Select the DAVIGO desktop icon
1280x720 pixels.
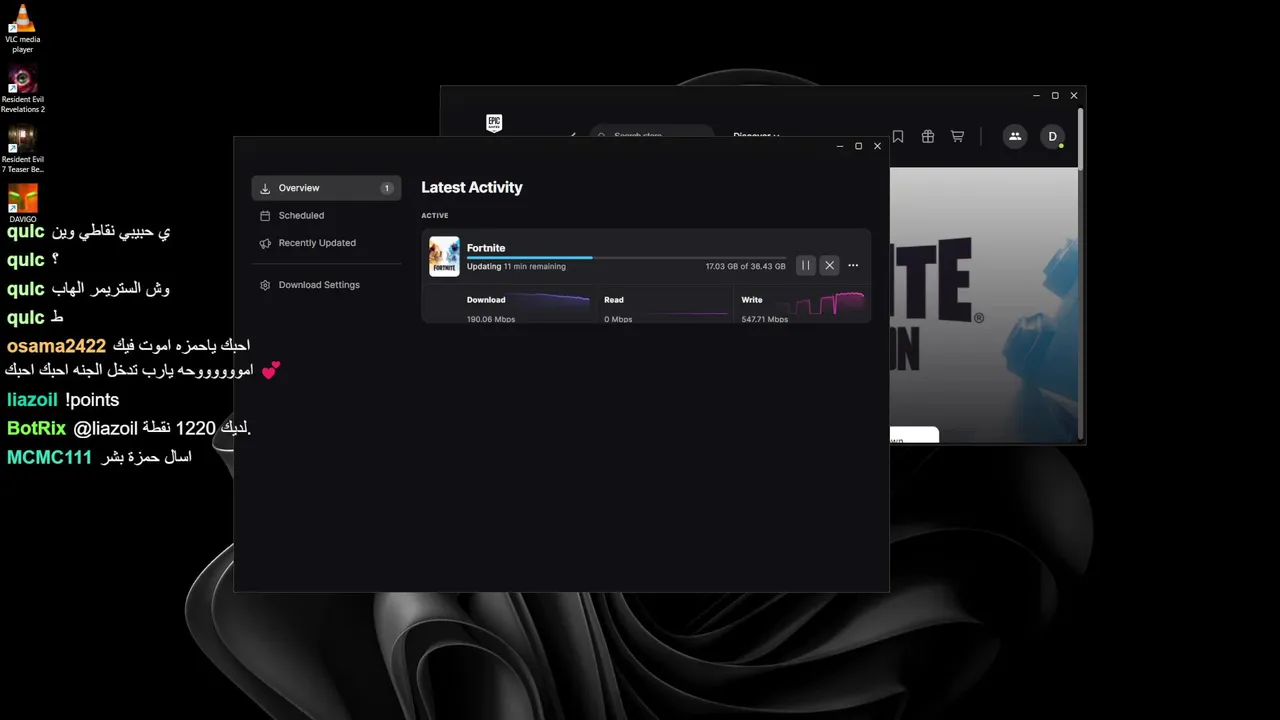point(22,204)
